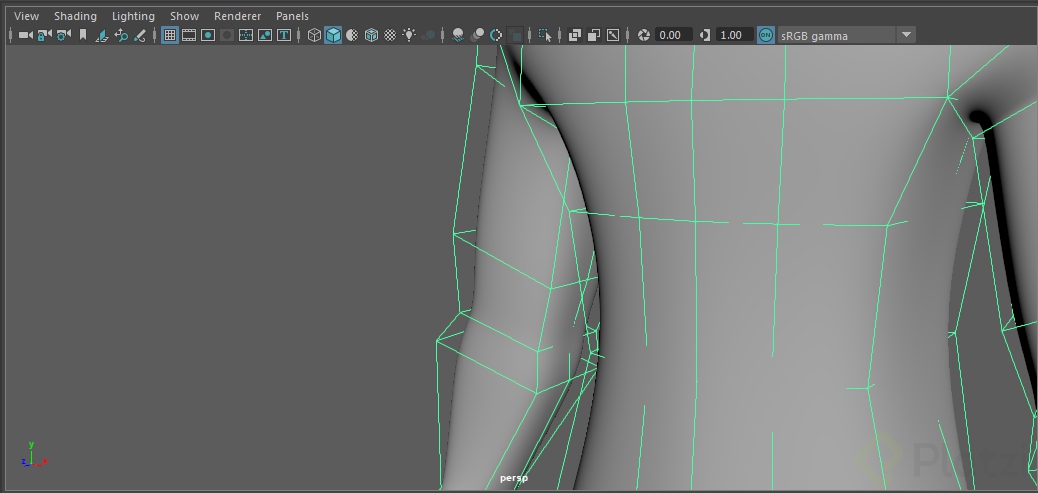Click the exposure value field 0.00

(x=673, y=35)
